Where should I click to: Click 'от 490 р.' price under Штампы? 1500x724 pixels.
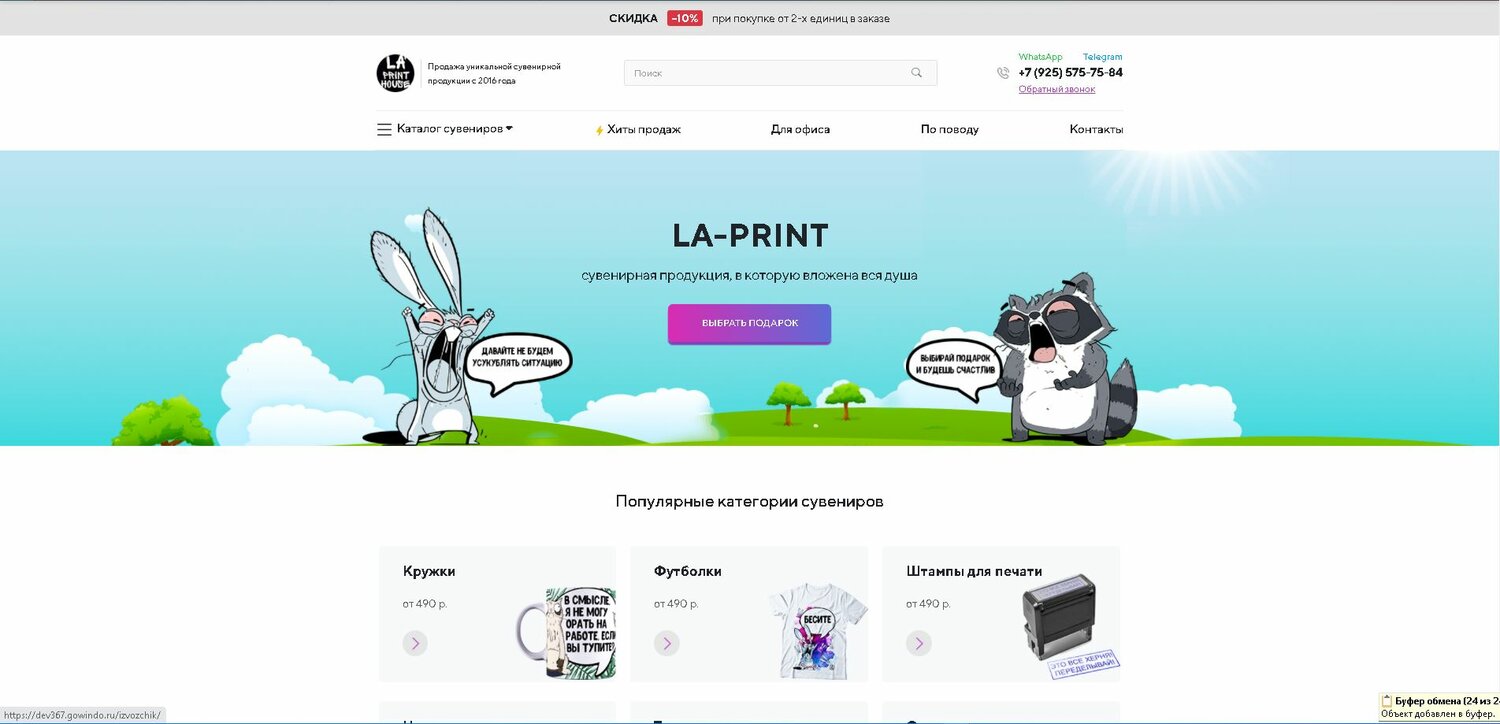(929, 604)
